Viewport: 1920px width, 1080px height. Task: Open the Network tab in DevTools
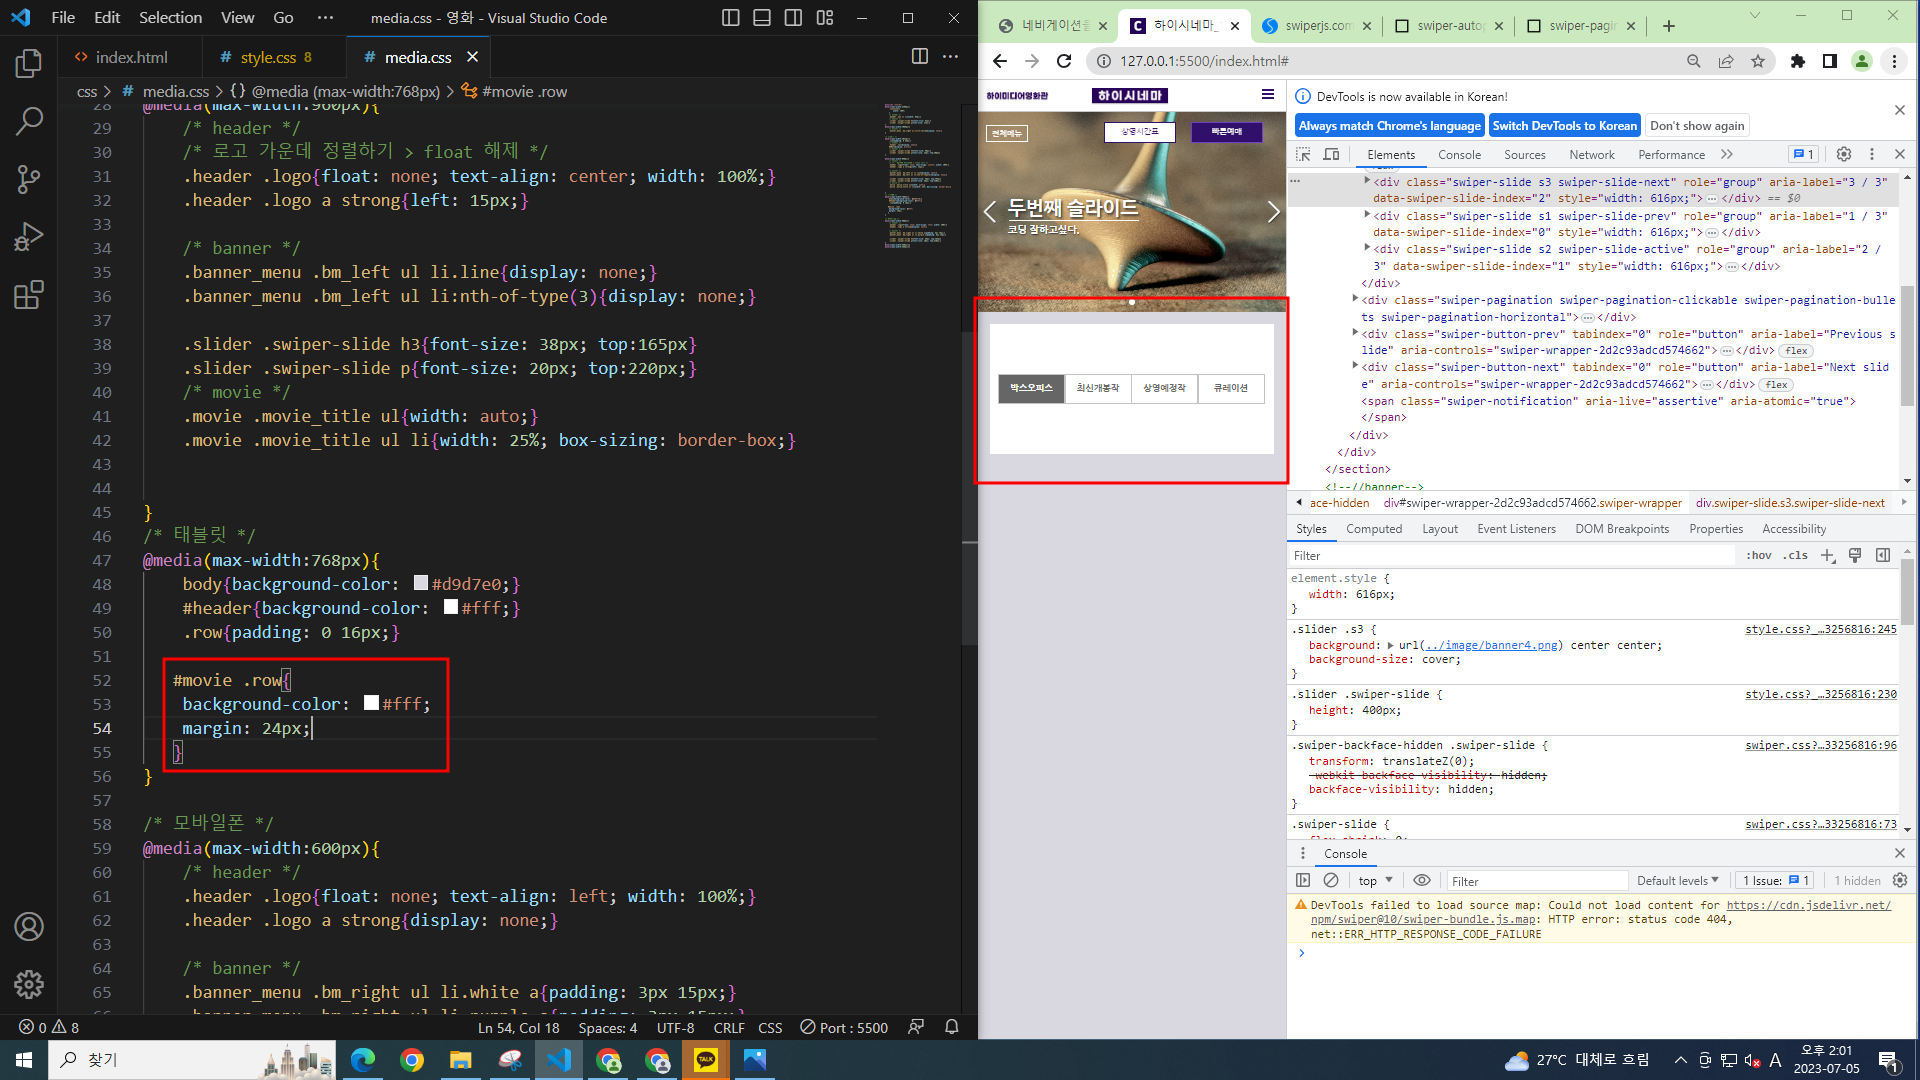coord(1591,154)
